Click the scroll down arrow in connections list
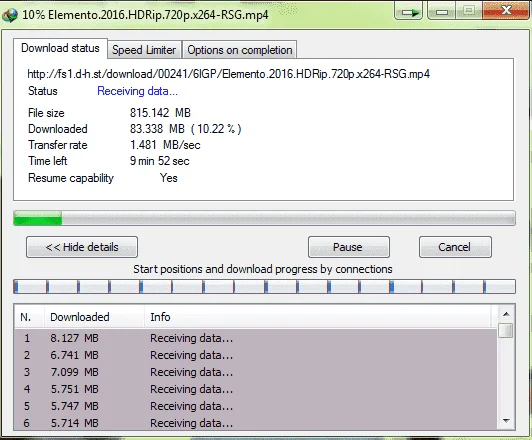The height and width of the screenshot is (440, 532). pos(506,421)
